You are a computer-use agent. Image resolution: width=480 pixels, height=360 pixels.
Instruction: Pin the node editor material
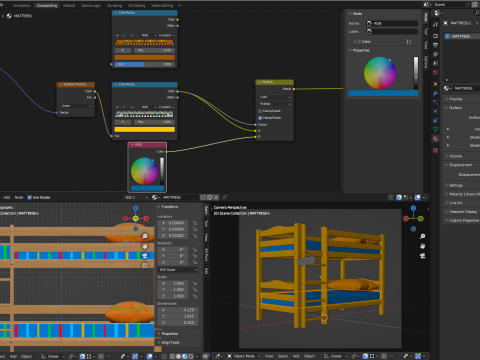pos(225,197)
